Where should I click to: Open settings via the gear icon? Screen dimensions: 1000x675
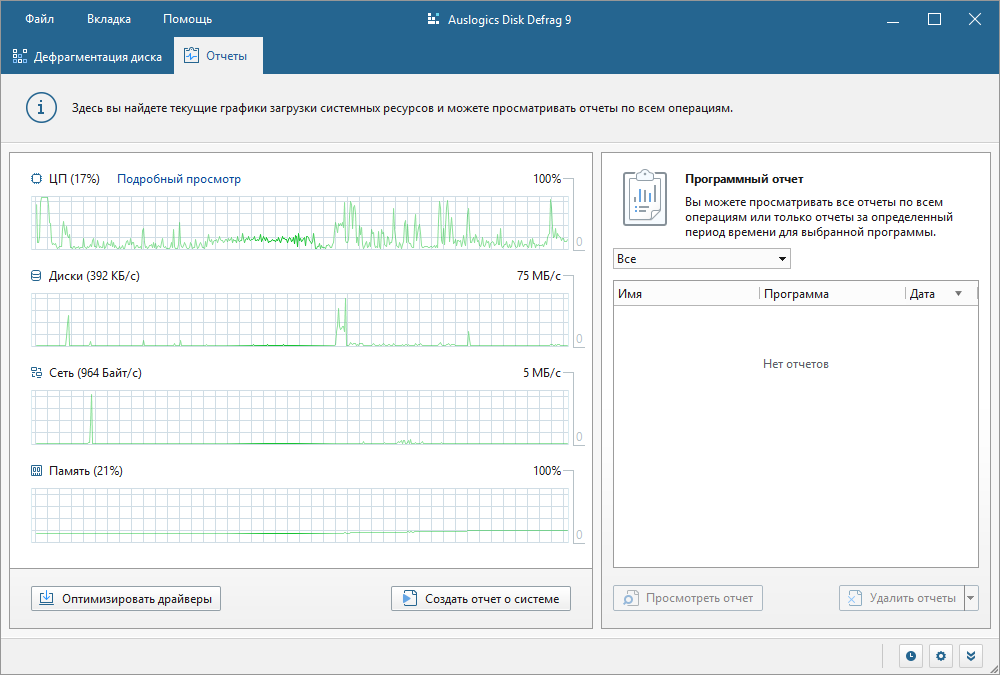940,656
